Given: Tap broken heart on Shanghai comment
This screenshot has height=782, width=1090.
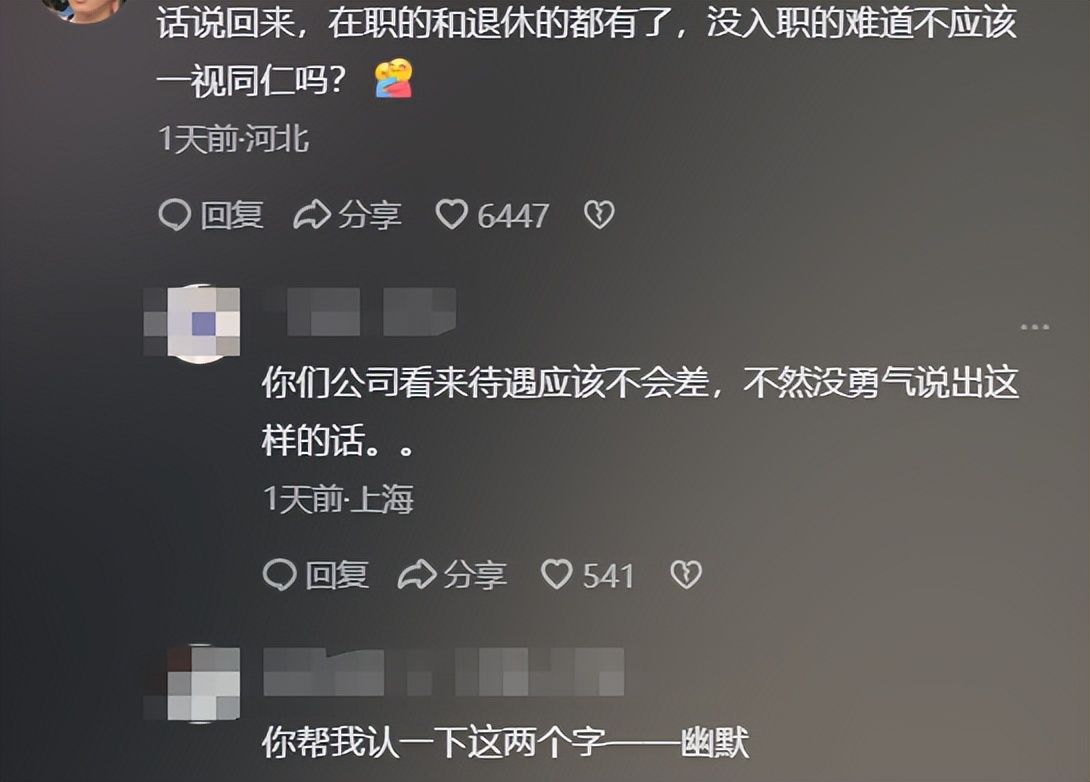Looking at the screenshot, I should coord(686,575).
